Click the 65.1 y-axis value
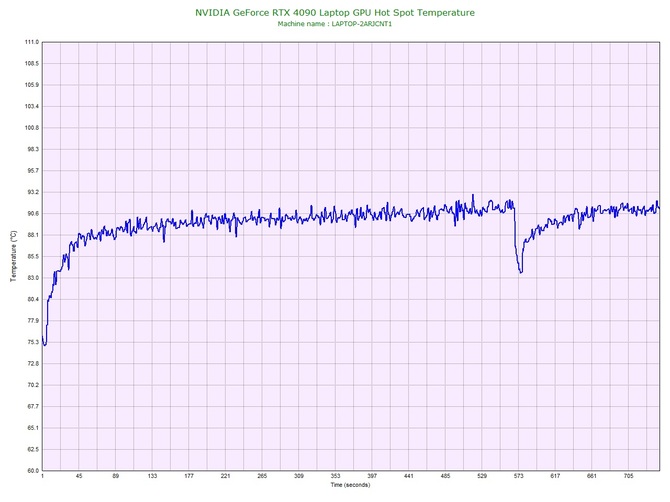The width and height of the screenshot is (670, 502). coord(33,428)
